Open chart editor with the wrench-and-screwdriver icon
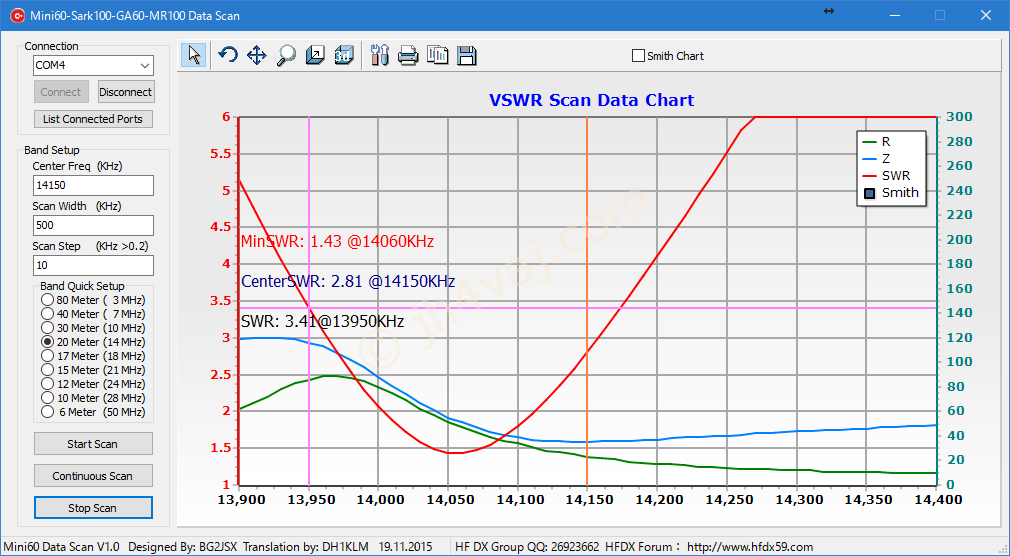Viewport: 1010px width, 556px height. click(x=380, y=55)
